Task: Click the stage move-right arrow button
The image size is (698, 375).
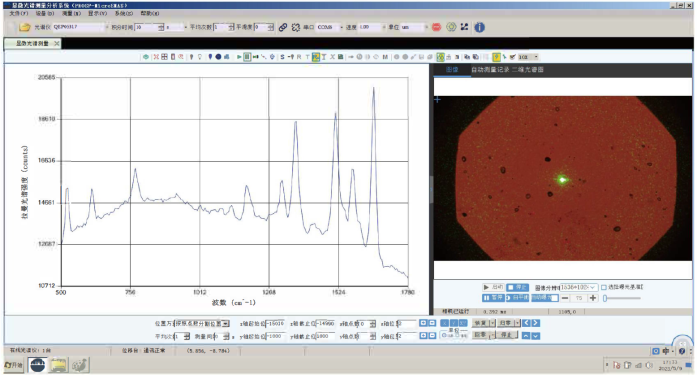Action: tap(536, 323)
